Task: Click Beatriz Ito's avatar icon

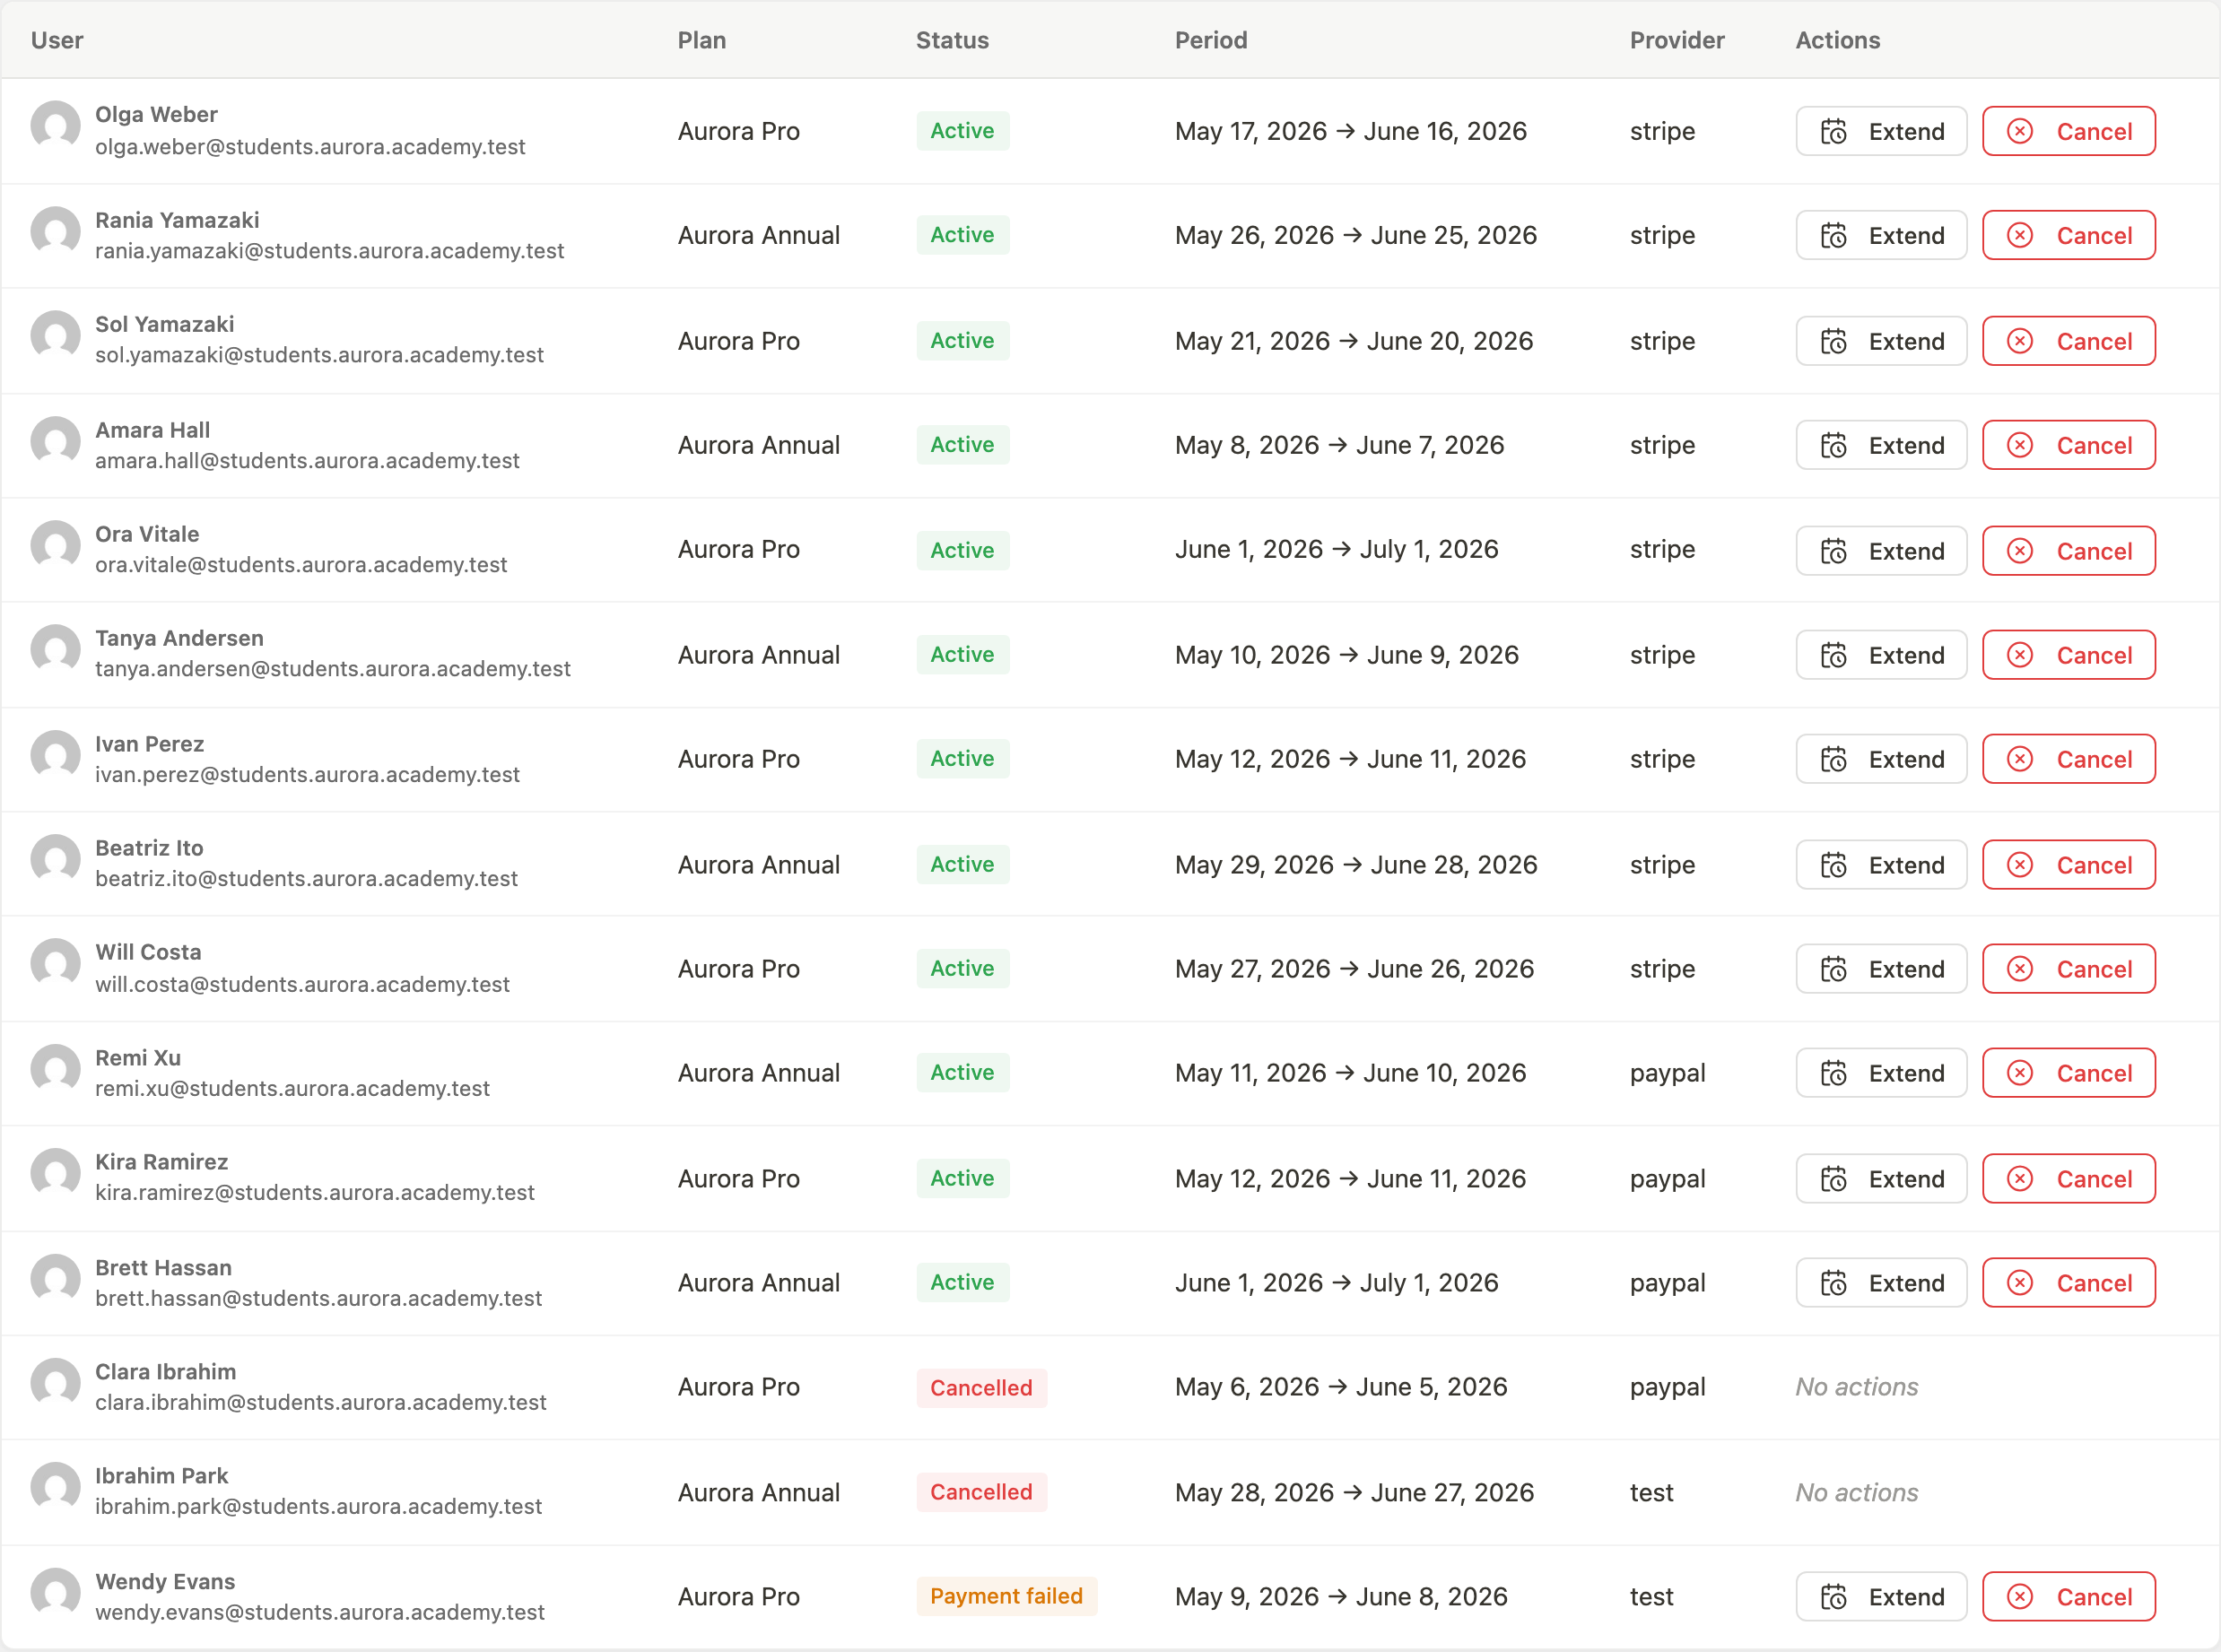Action: (x=56, y=859)
